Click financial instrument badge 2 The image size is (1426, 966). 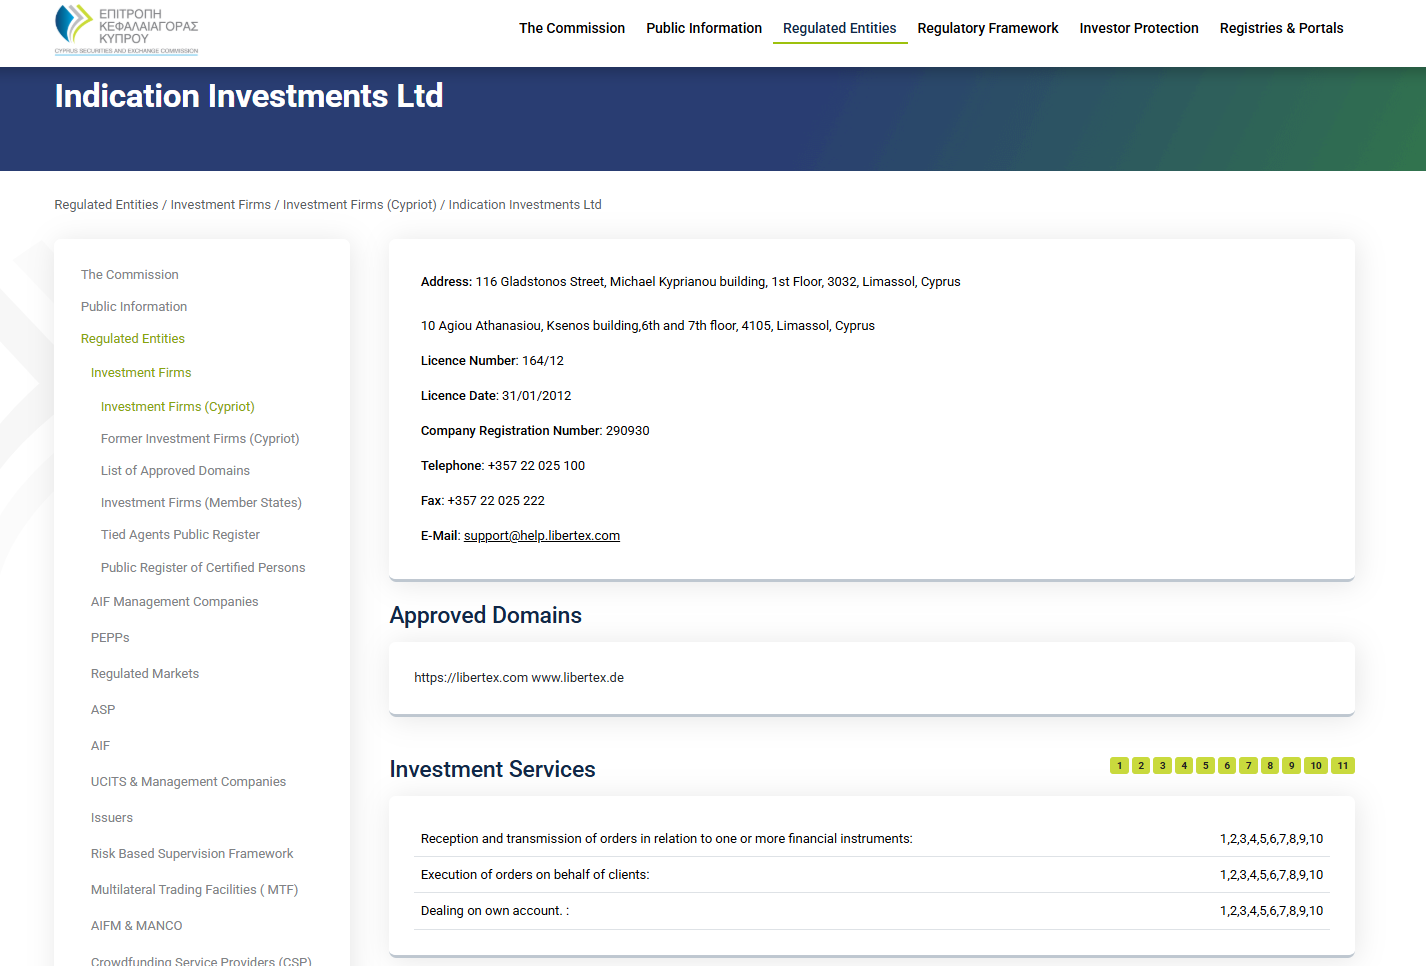(x=1141, y=766)
